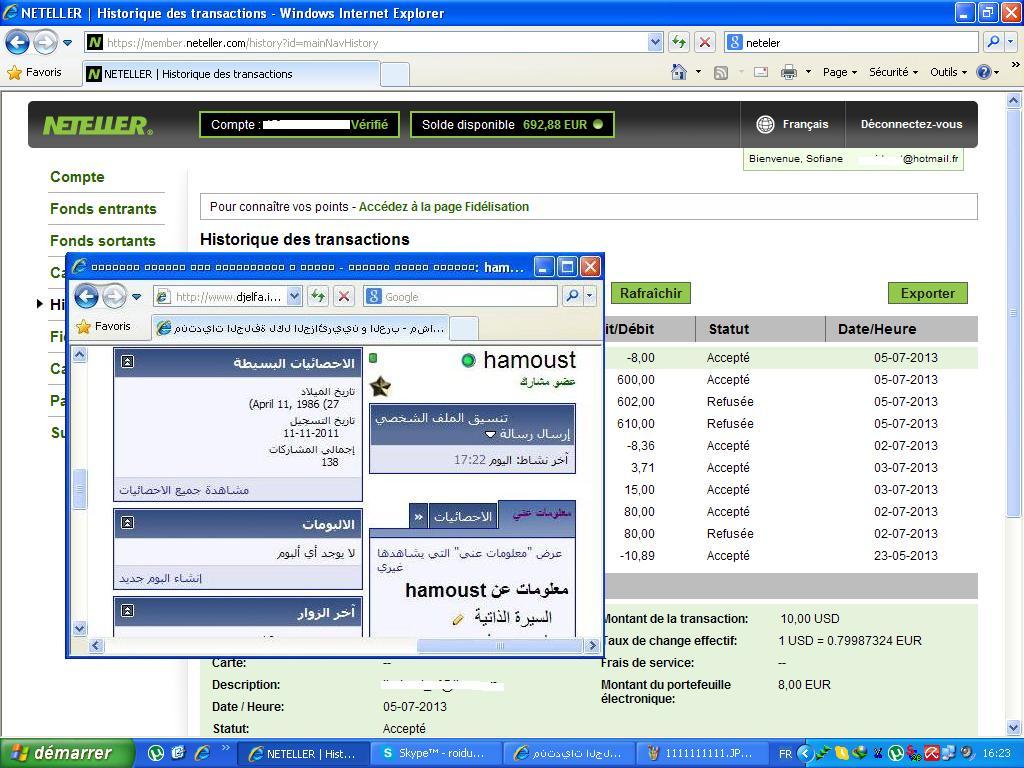Click Internet Explorer quick launch icon
Viewport: 1024px width, 768px height.
tap(202, 753)
